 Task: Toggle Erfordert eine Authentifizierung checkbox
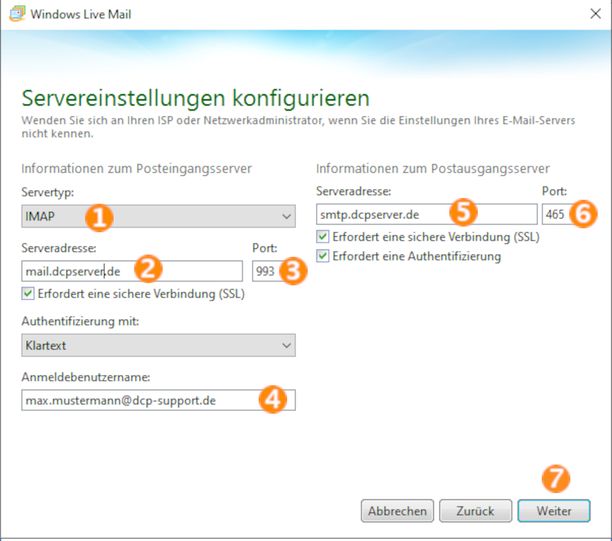click(x=322, y=256)
